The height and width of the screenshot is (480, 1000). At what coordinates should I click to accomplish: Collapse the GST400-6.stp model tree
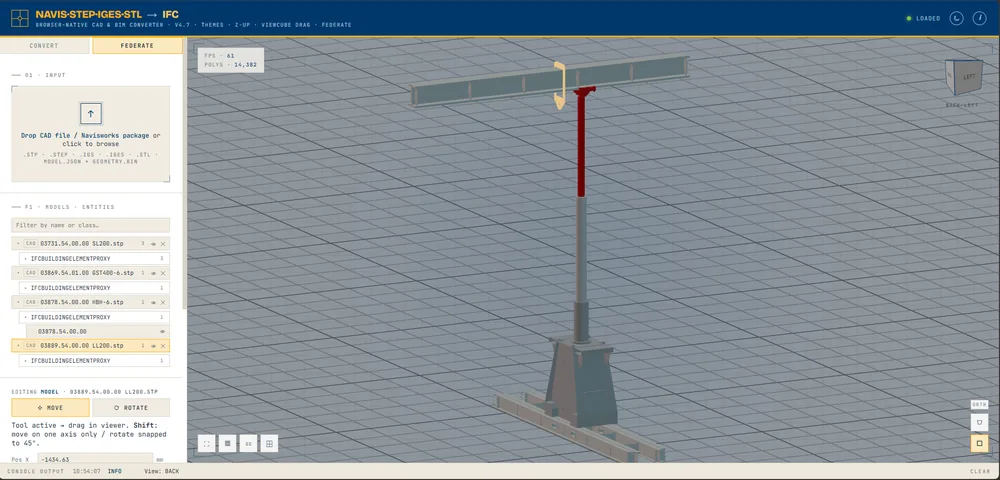coord(18,273)
